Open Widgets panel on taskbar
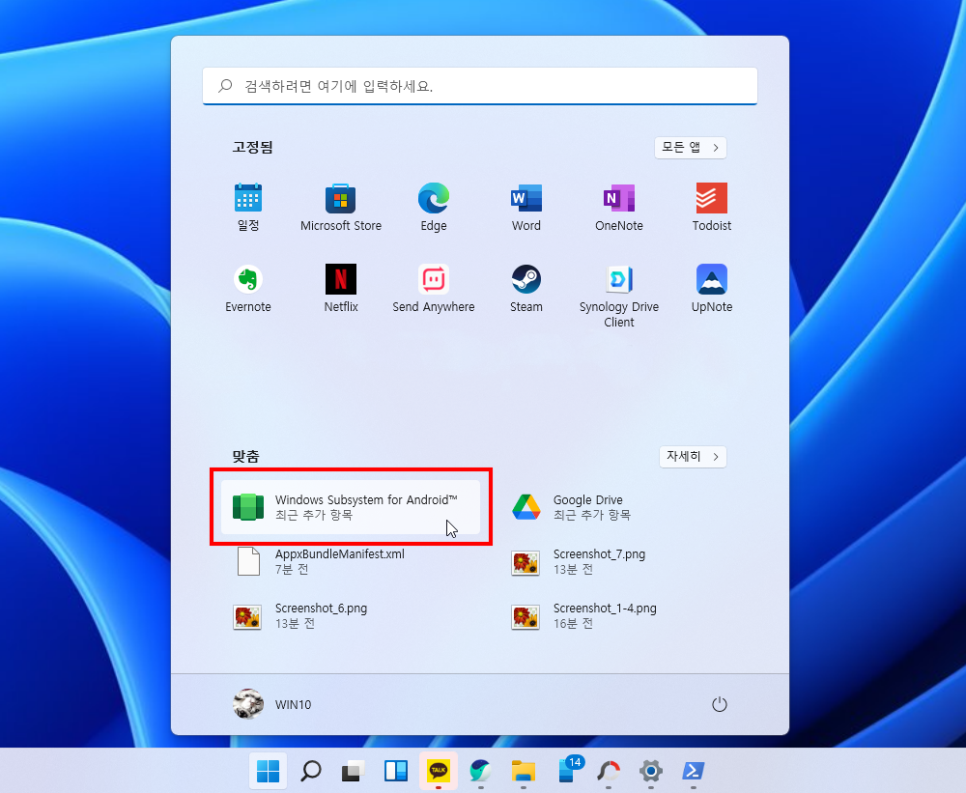Viewport: 966px width, 793px height. 396,771
